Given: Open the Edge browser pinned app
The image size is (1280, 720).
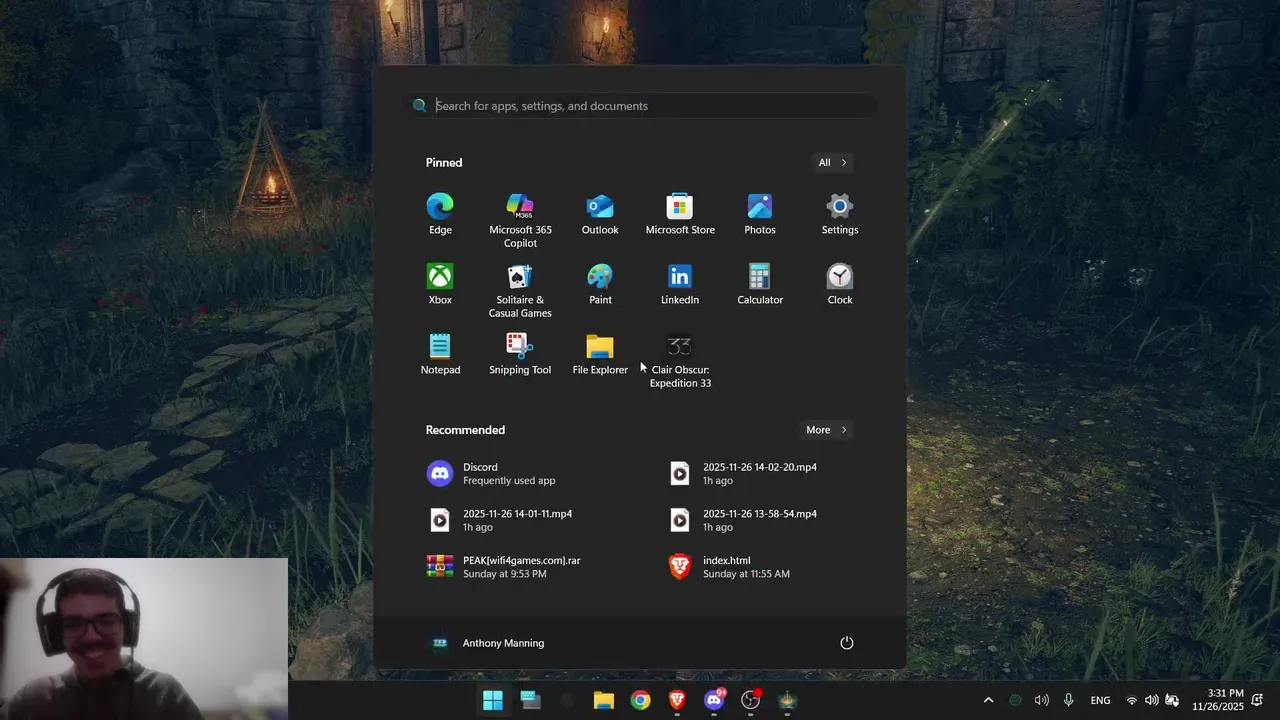Looking at the screenshot, I should pyautogui.click(x=440, y=215).
